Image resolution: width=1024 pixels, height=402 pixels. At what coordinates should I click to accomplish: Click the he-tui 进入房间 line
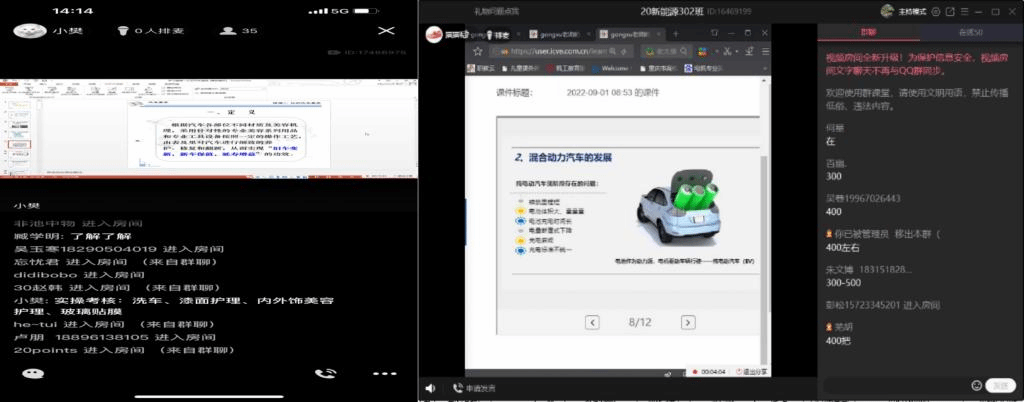[114, 324]
